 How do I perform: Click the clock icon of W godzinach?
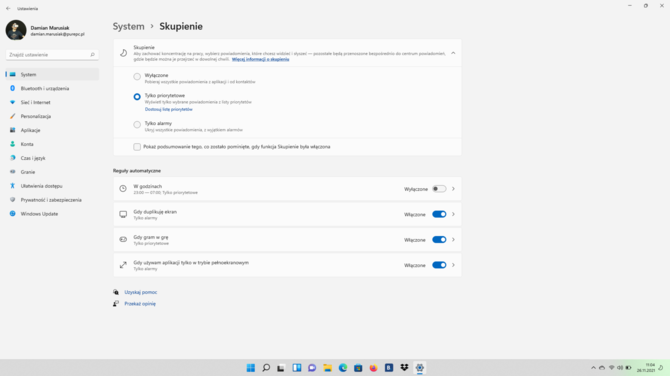(123, 188)
